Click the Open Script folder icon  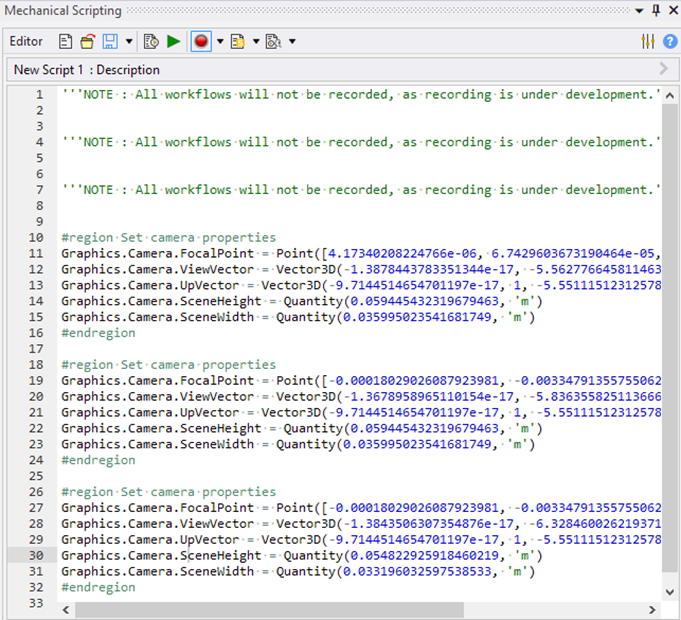point(87,41)
